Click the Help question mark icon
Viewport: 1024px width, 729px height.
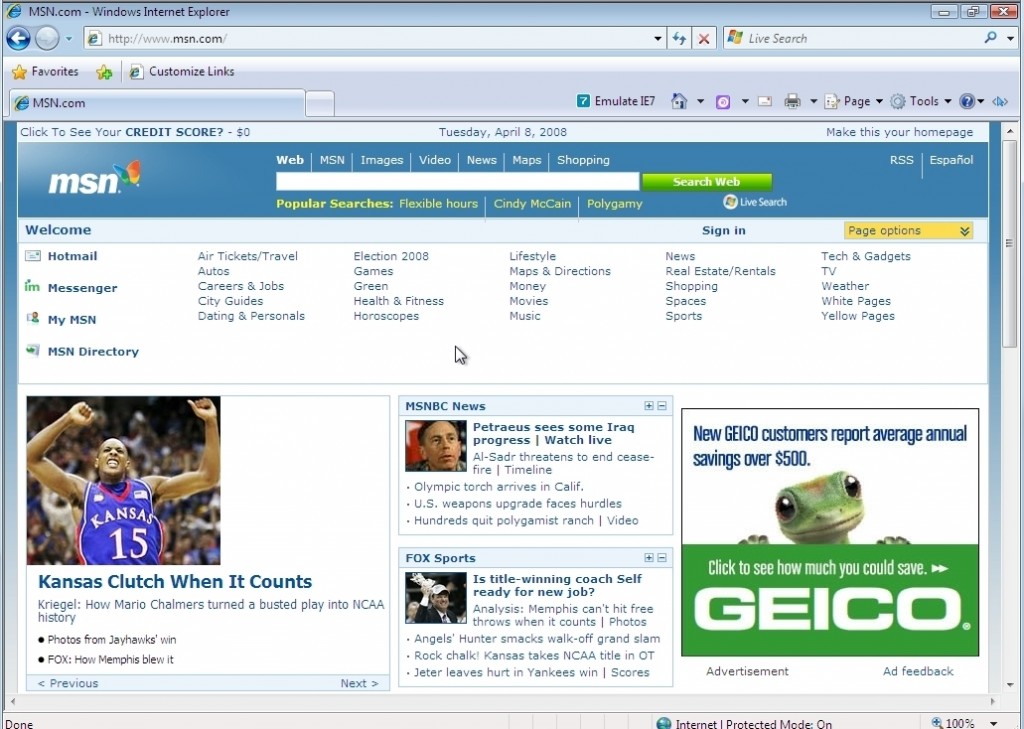(966, 101)
